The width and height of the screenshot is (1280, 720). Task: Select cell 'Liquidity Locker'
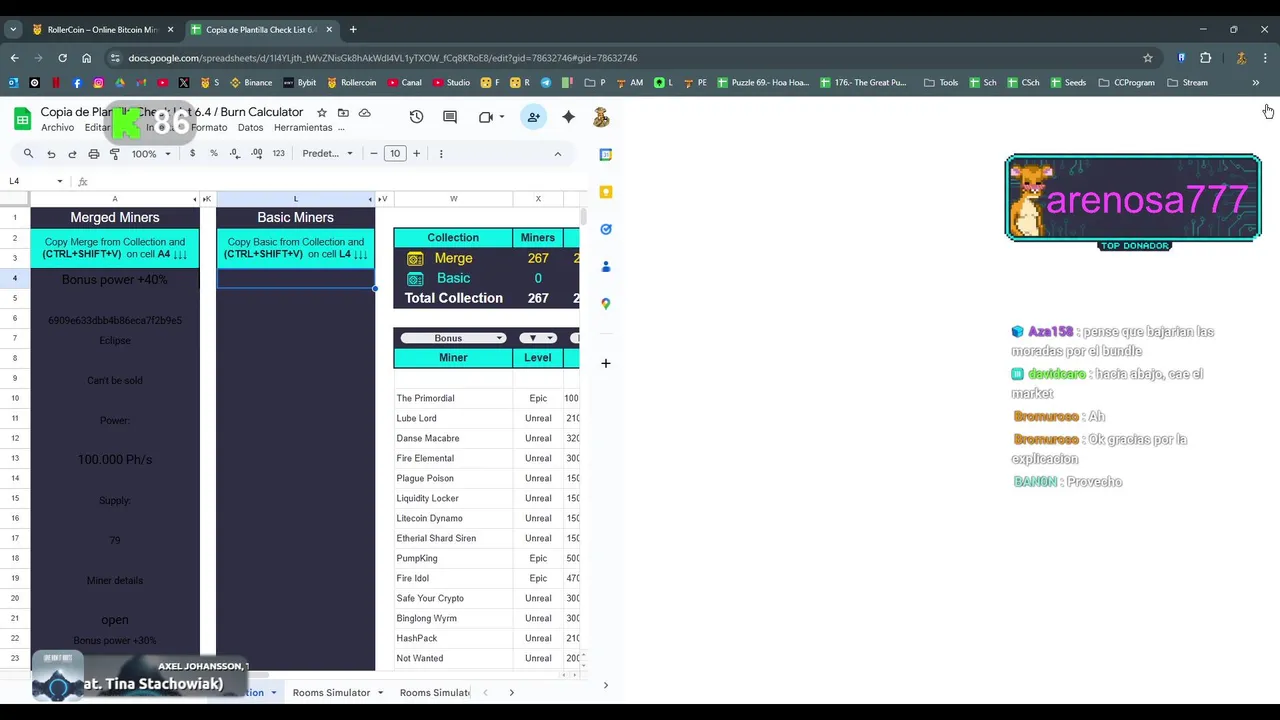pos(453,498)
